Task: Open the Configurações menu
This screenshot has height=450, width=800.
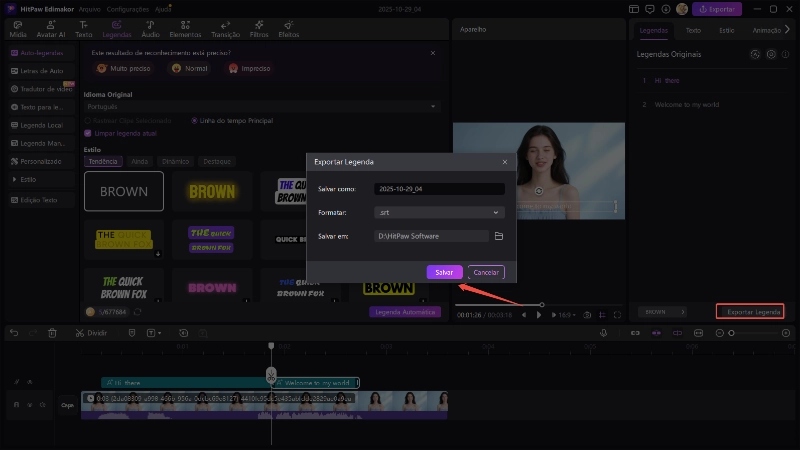Action: 127,8
